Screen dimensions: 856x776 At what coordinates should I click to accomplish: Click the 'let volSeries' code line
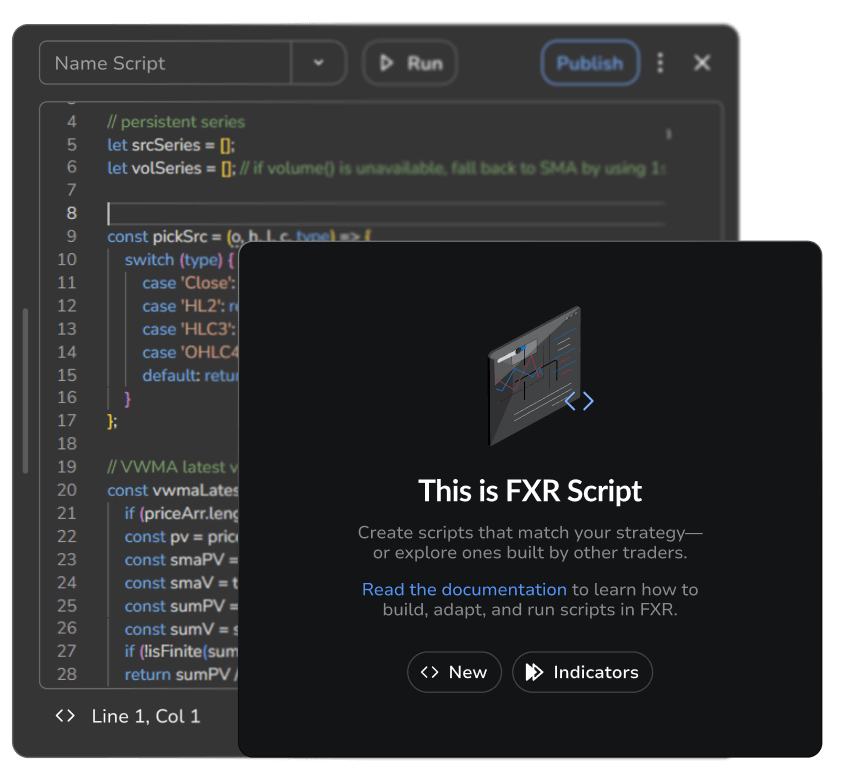click(386, 168)
